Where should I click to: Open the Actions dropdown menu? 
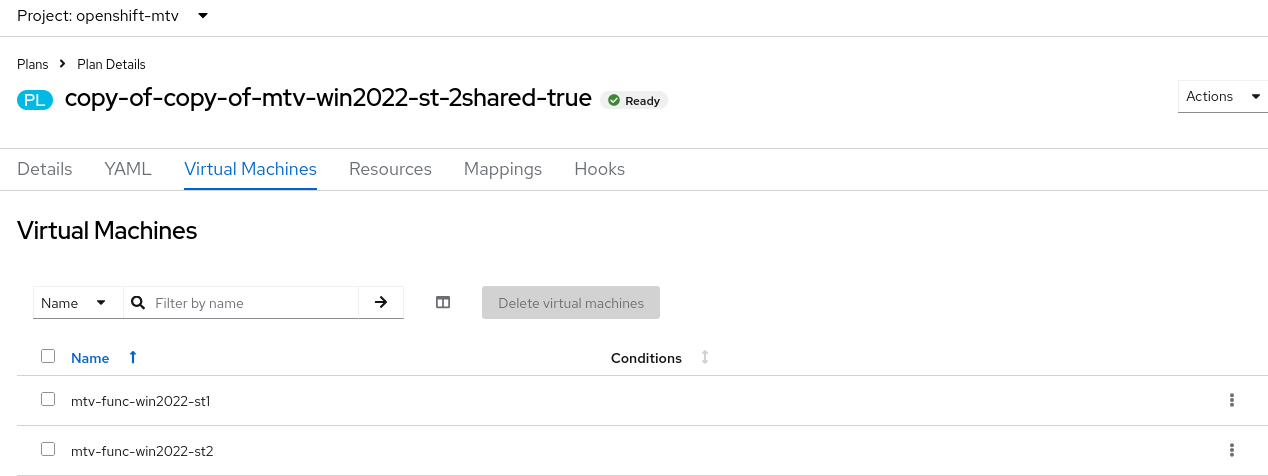pos(1222,97)
